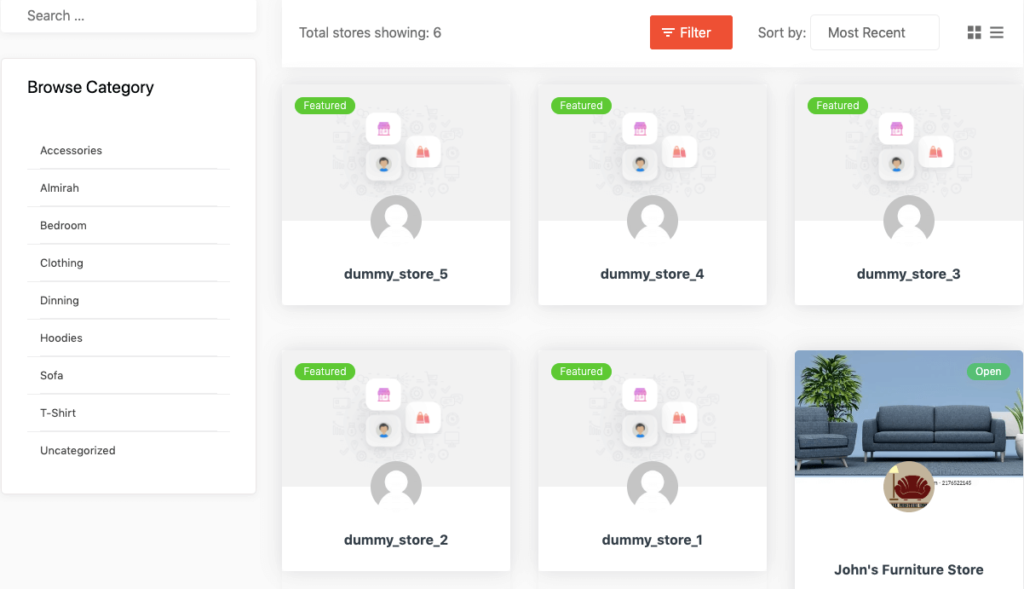Click Open badge on John's Furniture Store
The width and height of the screenshot is (1024, 589).
(x=988, y=372)
